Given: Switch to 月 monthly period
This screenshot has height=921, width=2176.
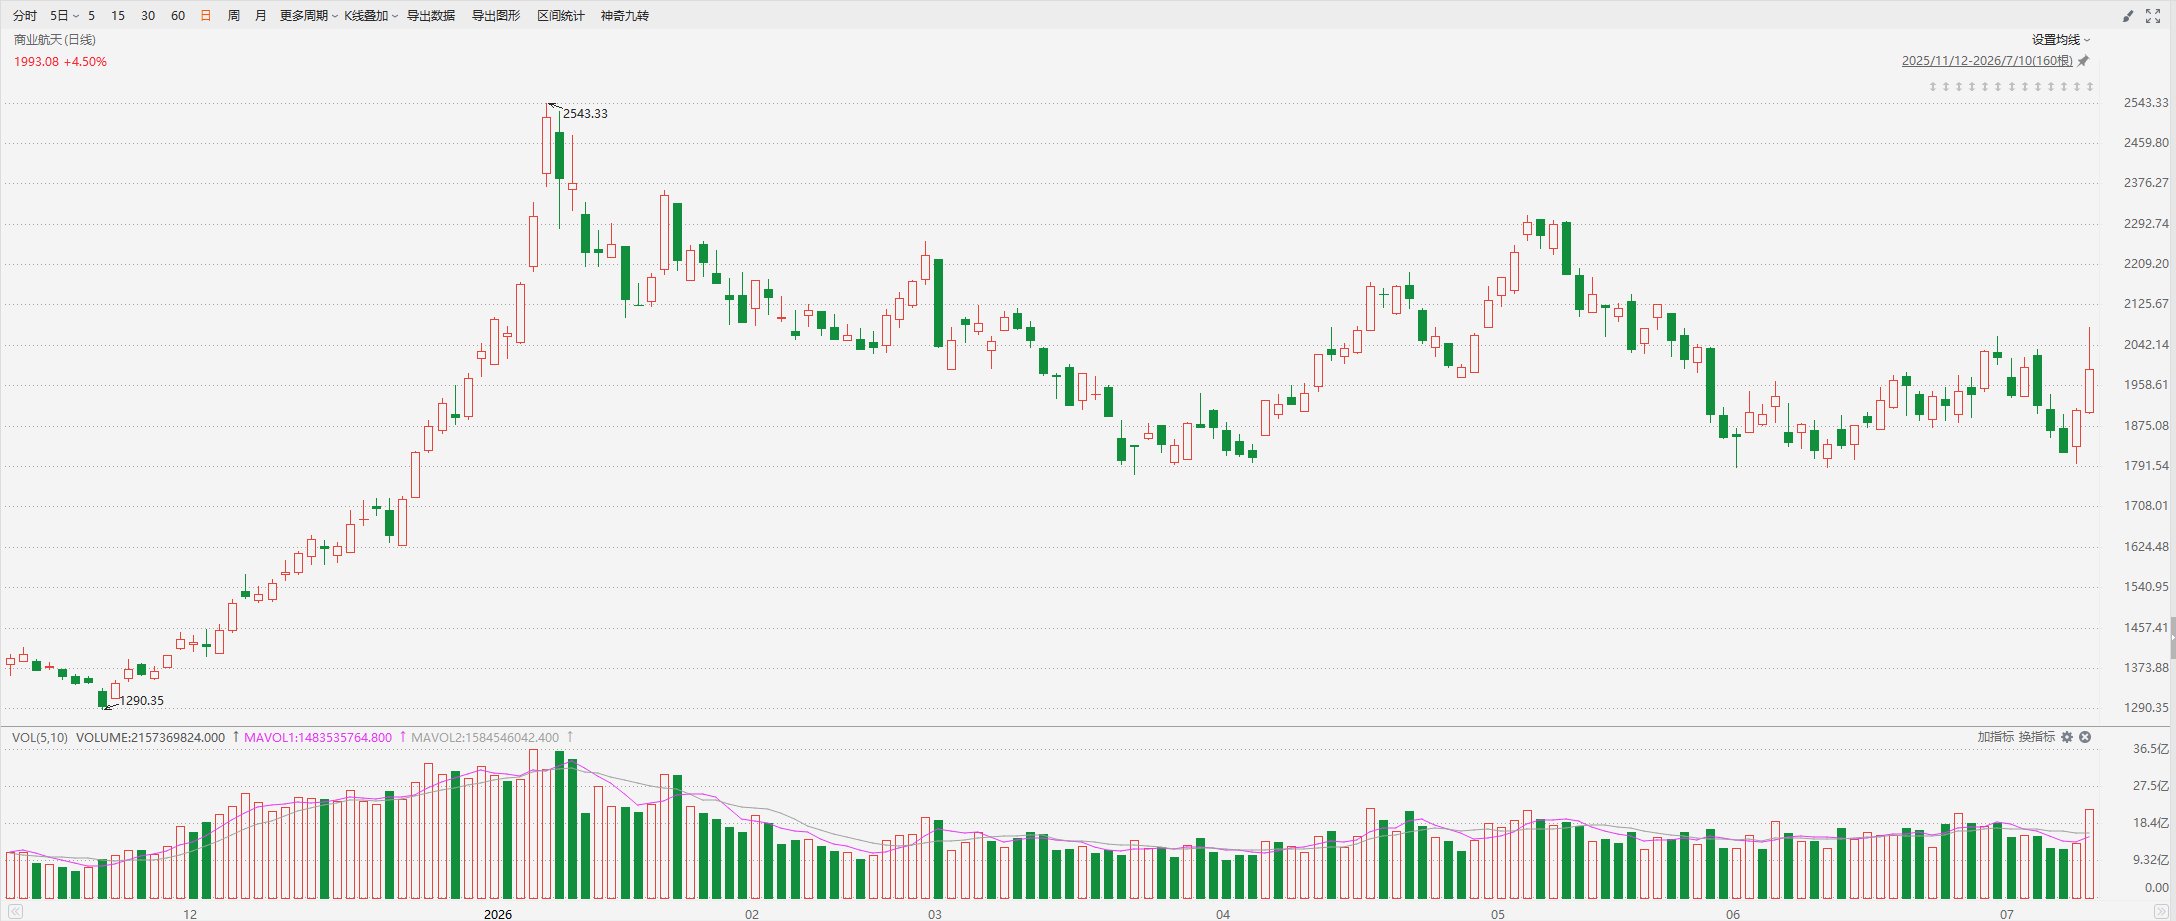Looking at the screenshot, I should coord(260,16).
